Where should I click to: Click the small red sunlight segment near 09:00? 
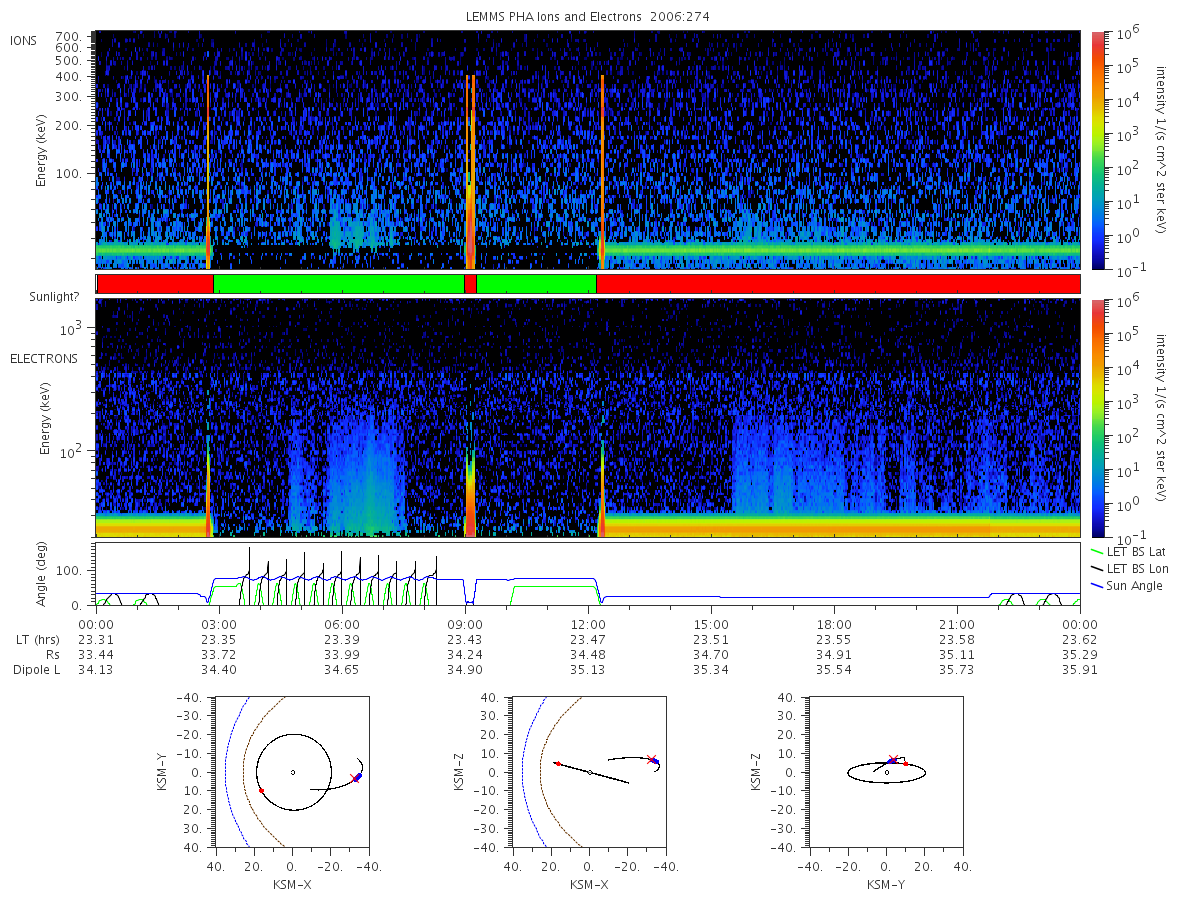click(470, 284)
